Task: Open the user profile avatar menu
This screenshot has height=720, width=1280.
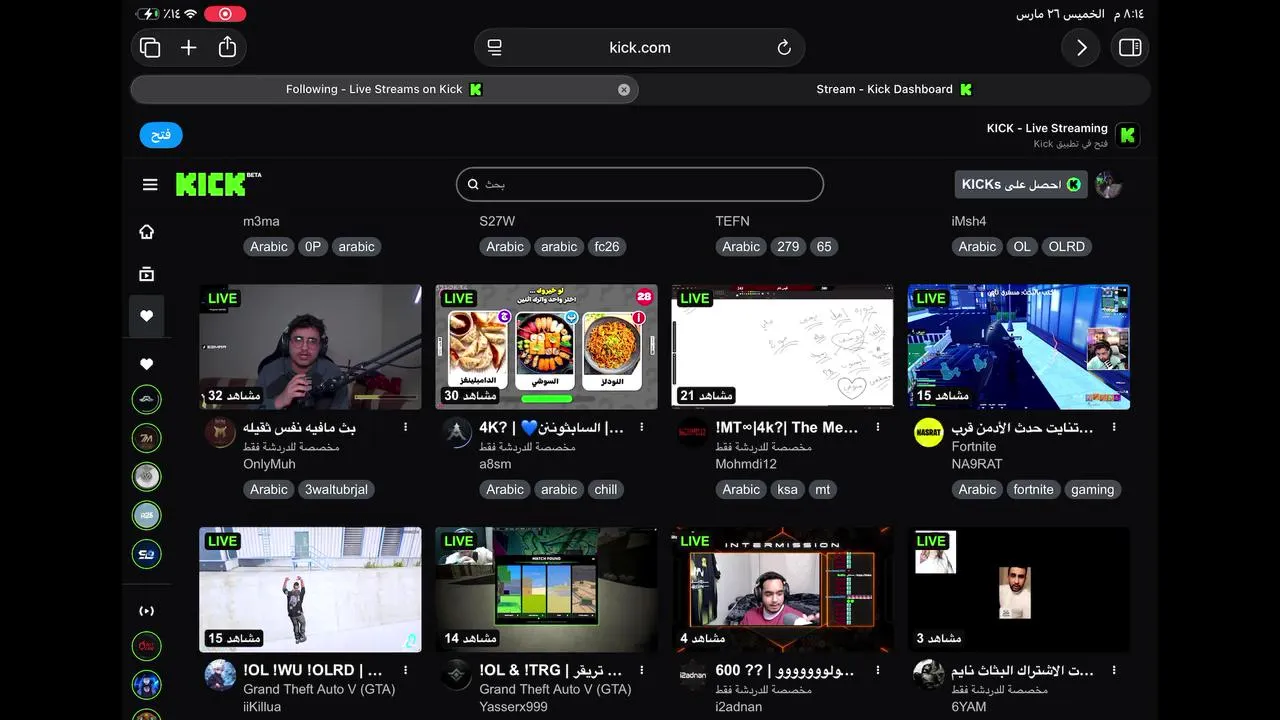Action: [1108, 184]
